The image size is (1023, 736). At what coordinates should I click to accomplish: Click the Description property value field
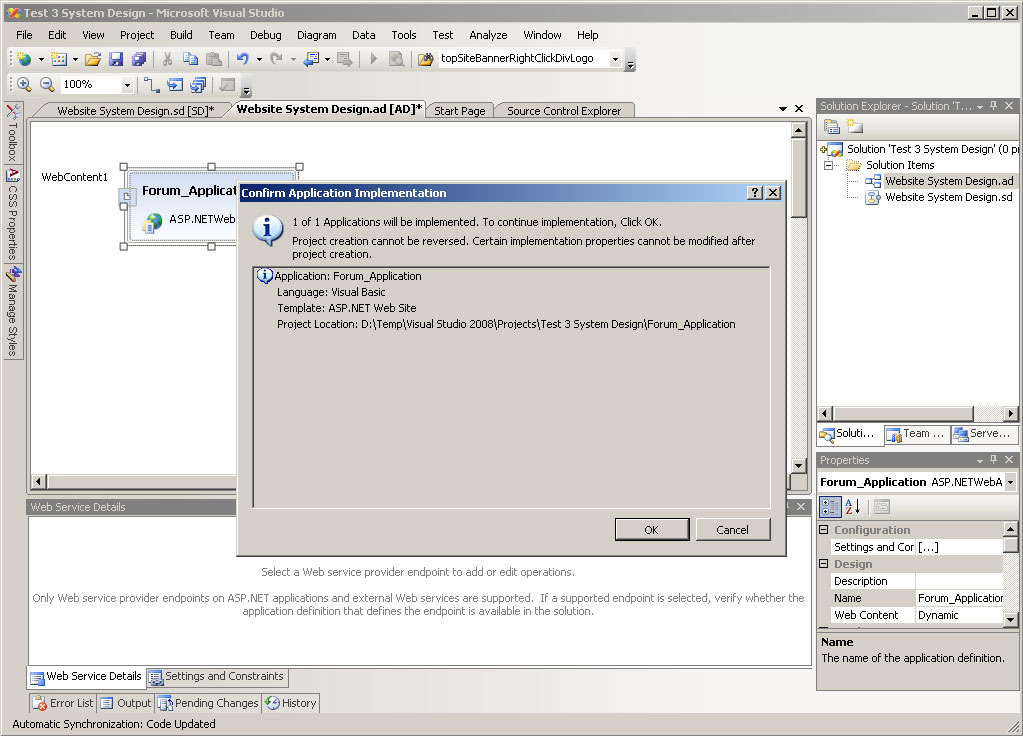(x=959, y=581)
